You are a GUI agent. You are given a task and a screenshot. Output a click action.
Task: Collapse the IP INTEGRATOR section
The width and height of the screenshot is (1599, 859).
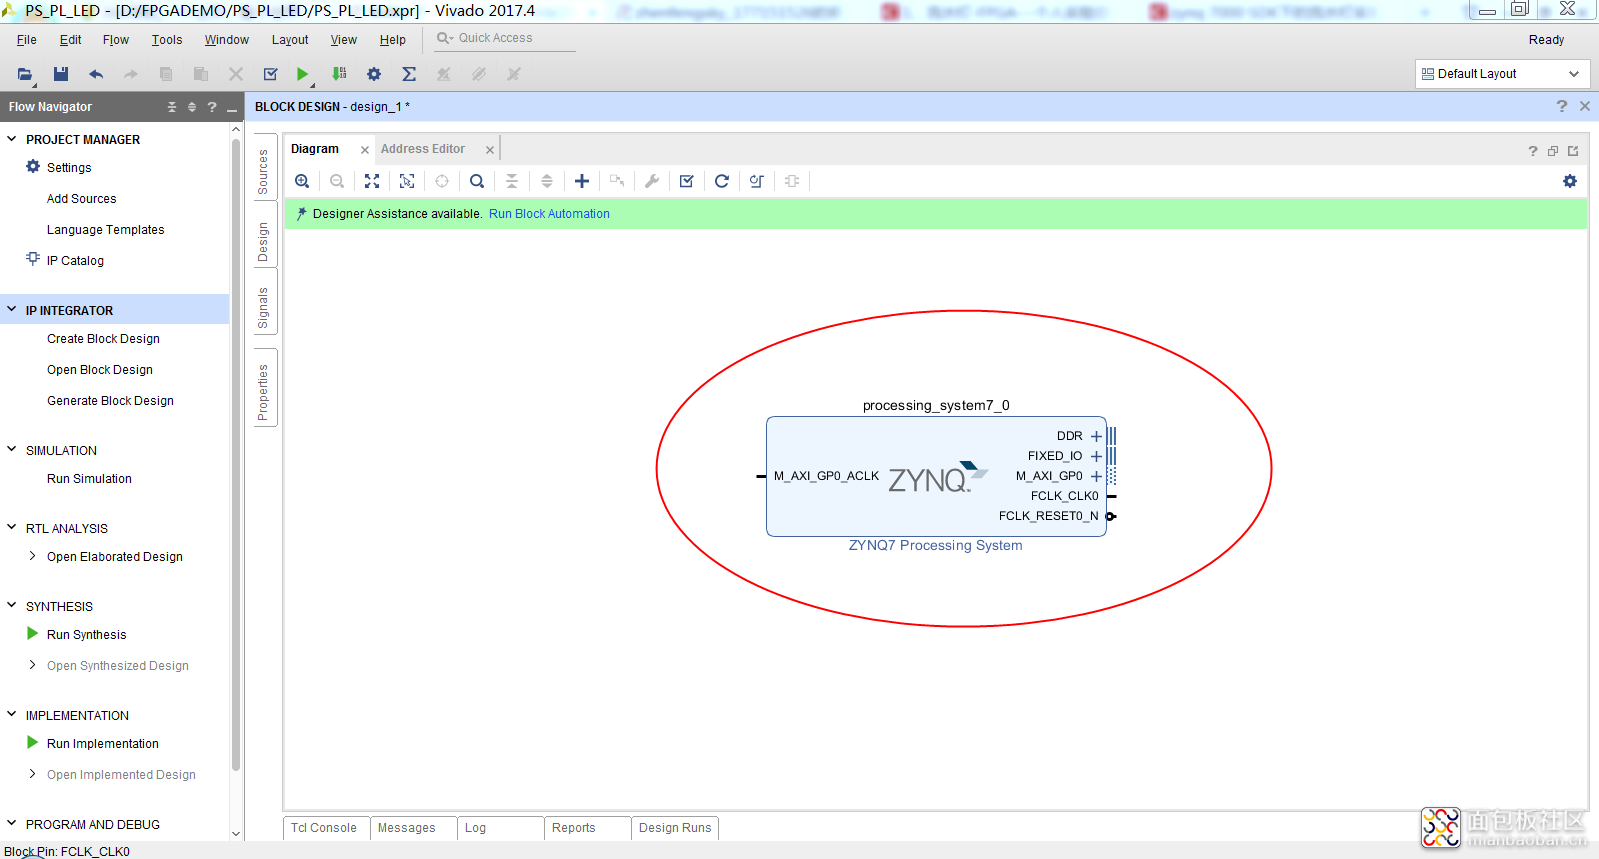tap(12, 310)
